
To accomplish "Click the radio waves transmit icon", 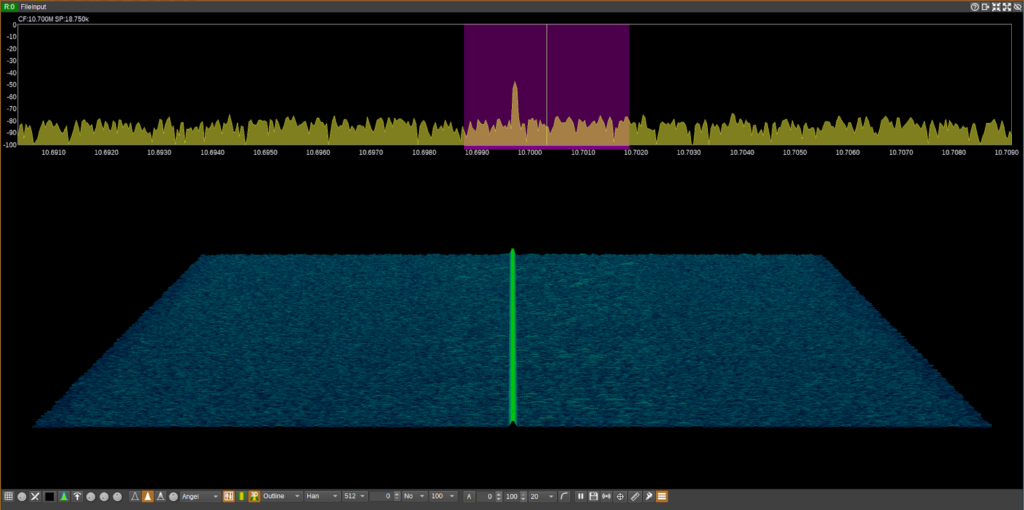I will click(607, 496).
